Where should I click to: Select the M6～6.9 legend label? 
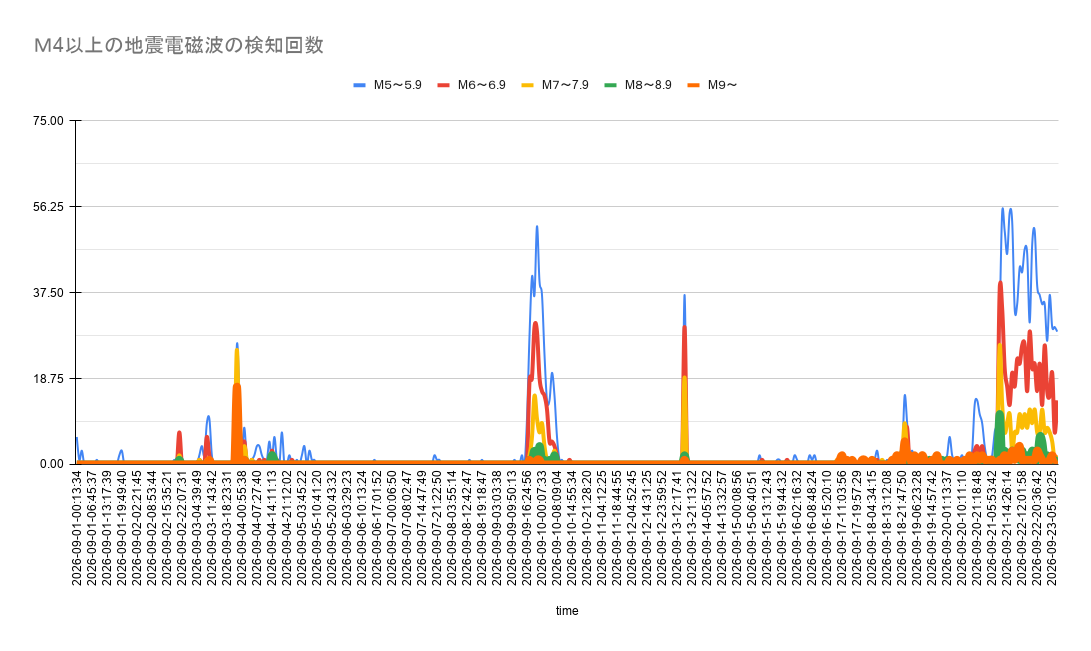point(481,85)
